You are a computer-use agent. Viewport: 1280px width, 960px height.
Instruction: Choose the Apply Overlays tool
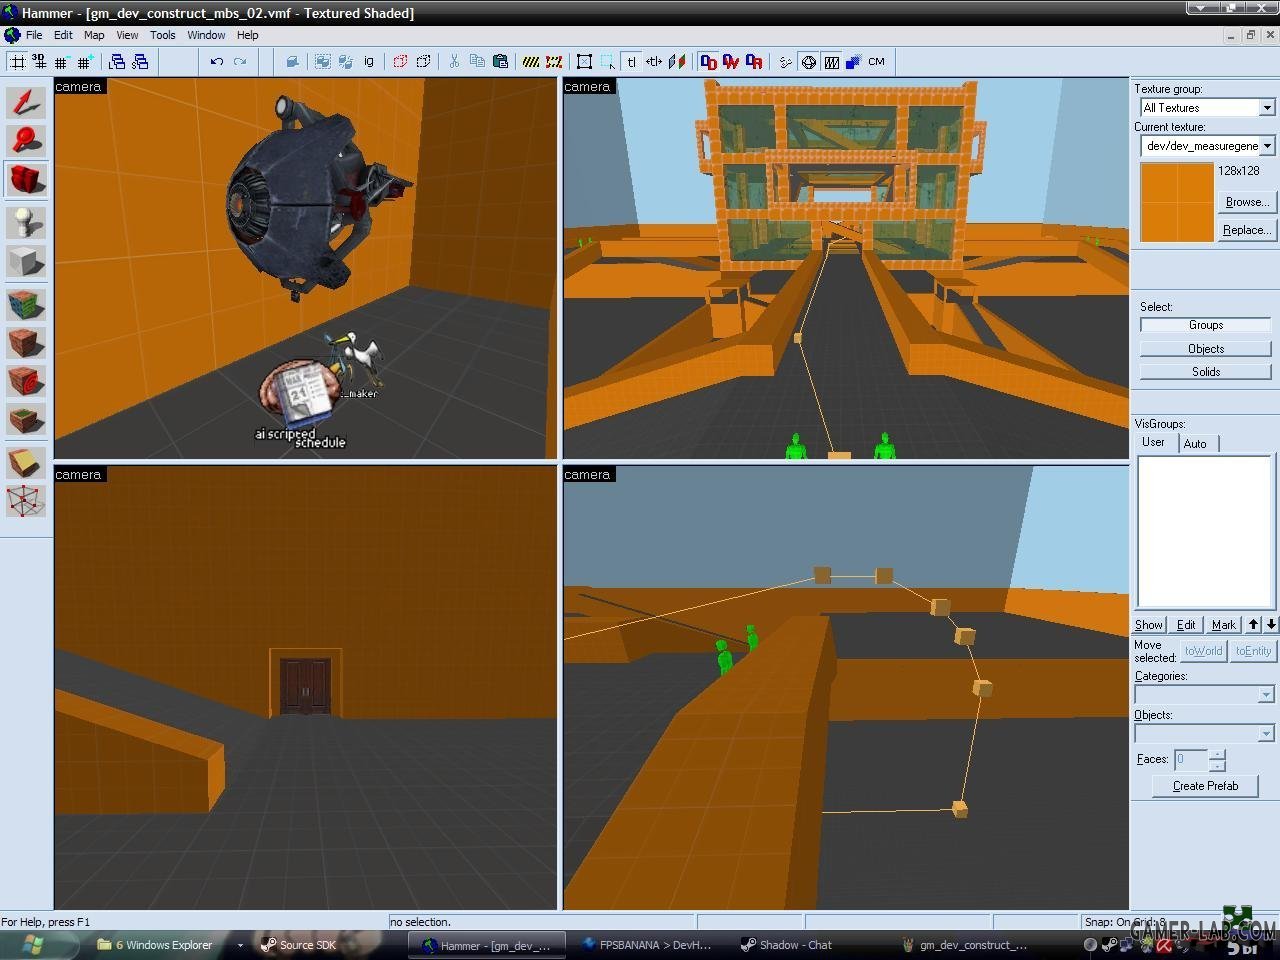point(26,419)
